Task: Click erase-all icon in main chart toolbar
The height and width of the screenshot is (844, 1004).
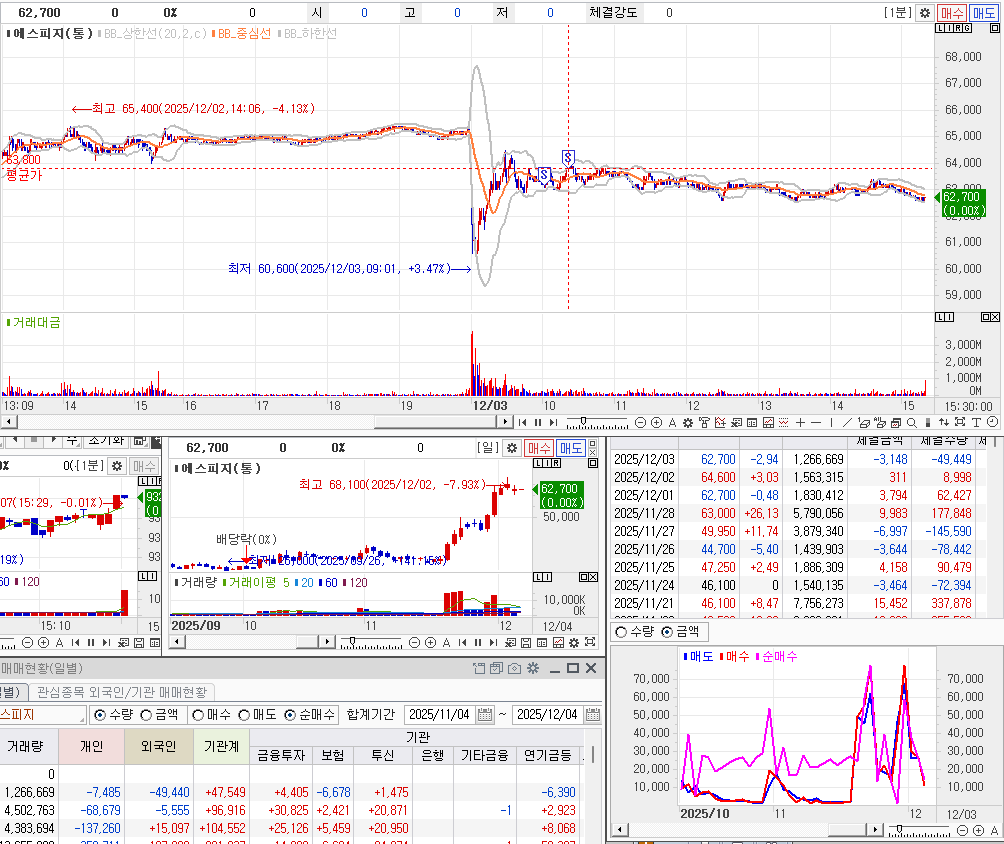Action: pos(879,423)
